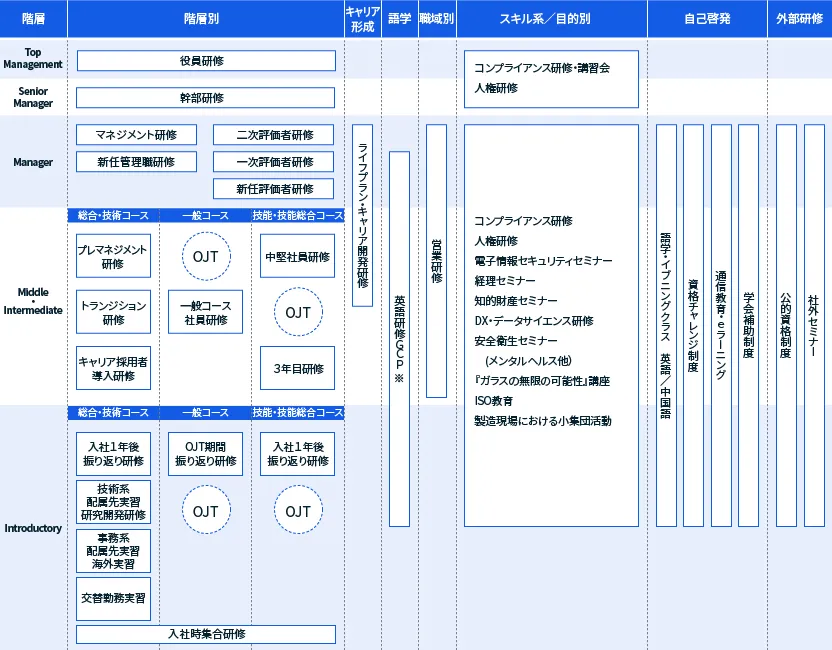Screen dimensions: 832x650
Task: Click the 通信教育・eラーニング vertical box
Action: [x=721, y=325]
